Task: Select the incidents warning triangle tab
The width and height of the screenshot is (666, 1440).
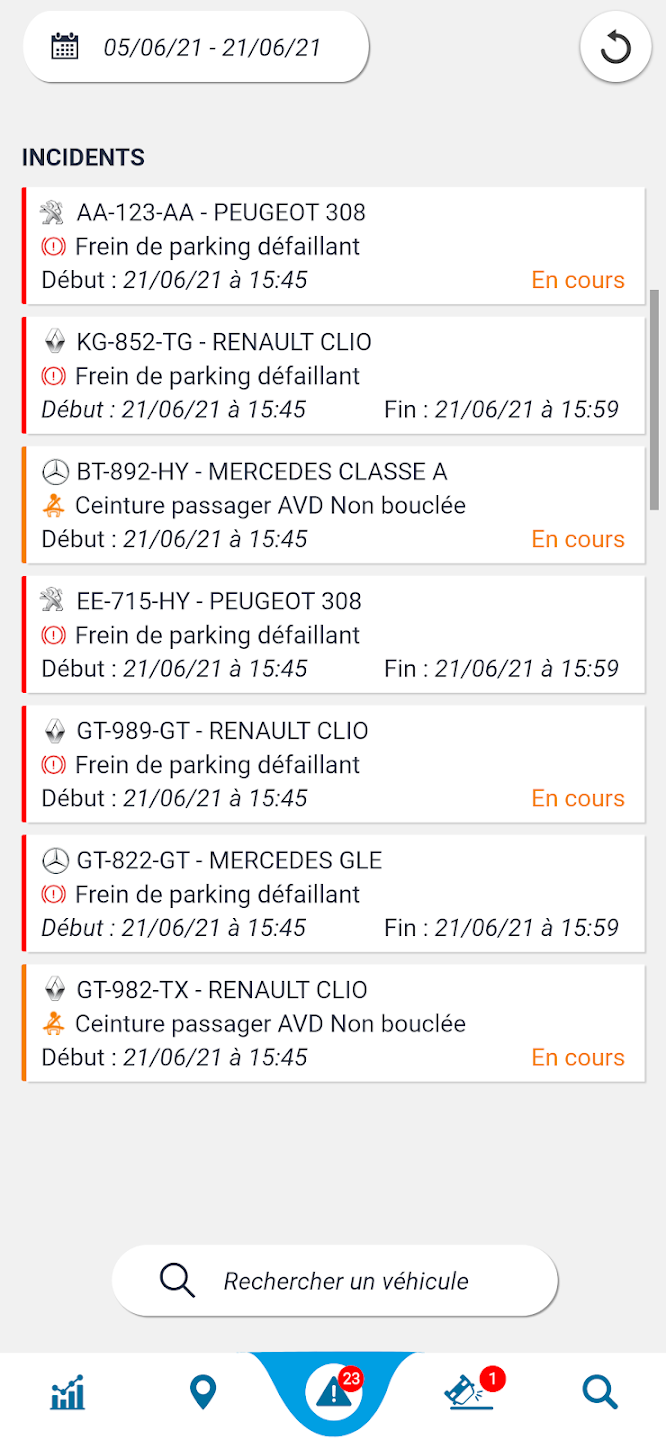Action: (x=333, y=1392)
